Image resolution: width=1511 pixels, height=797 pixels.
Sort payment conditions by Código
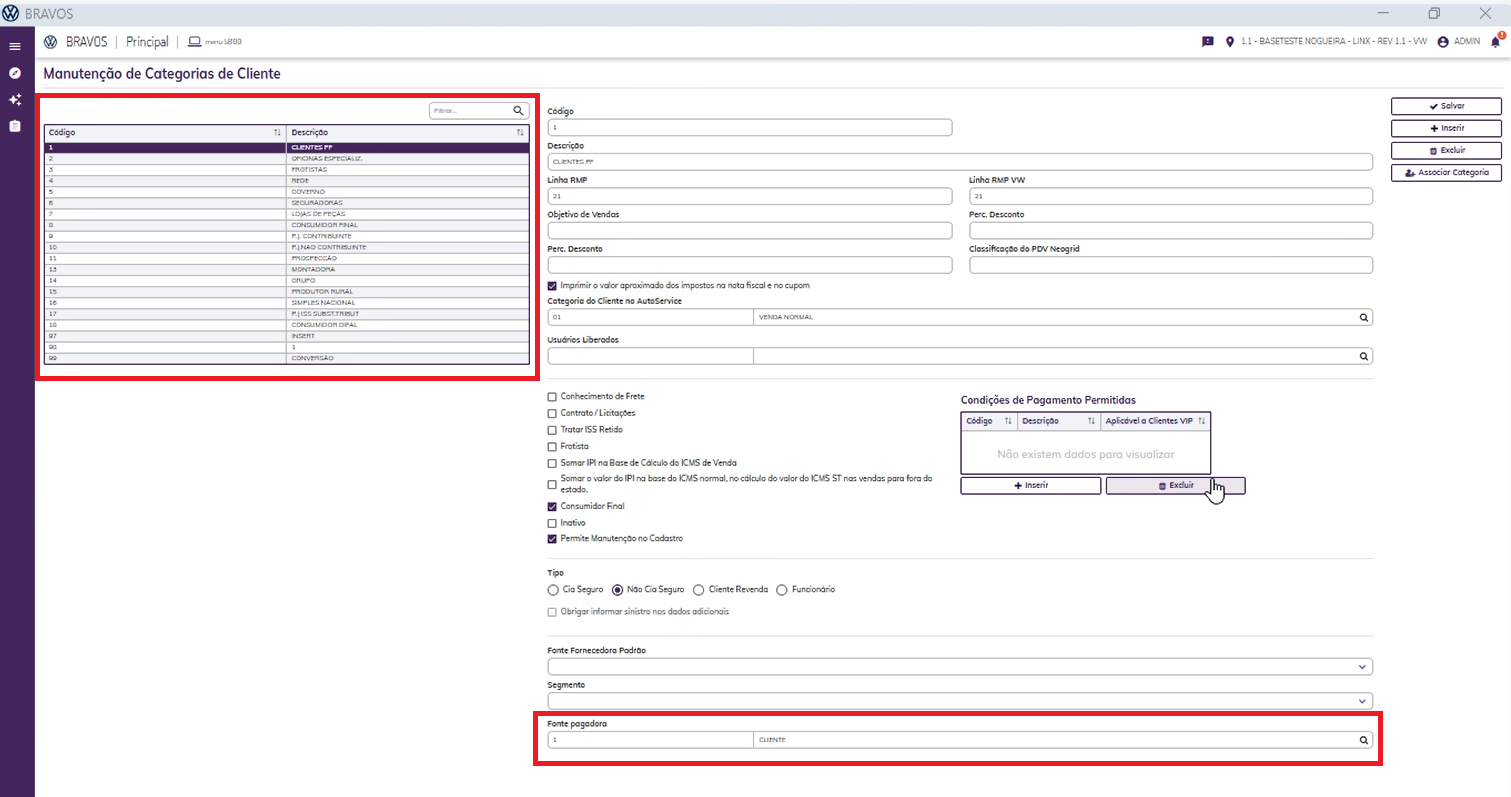pyautogui.click(x=1008, y=421)
